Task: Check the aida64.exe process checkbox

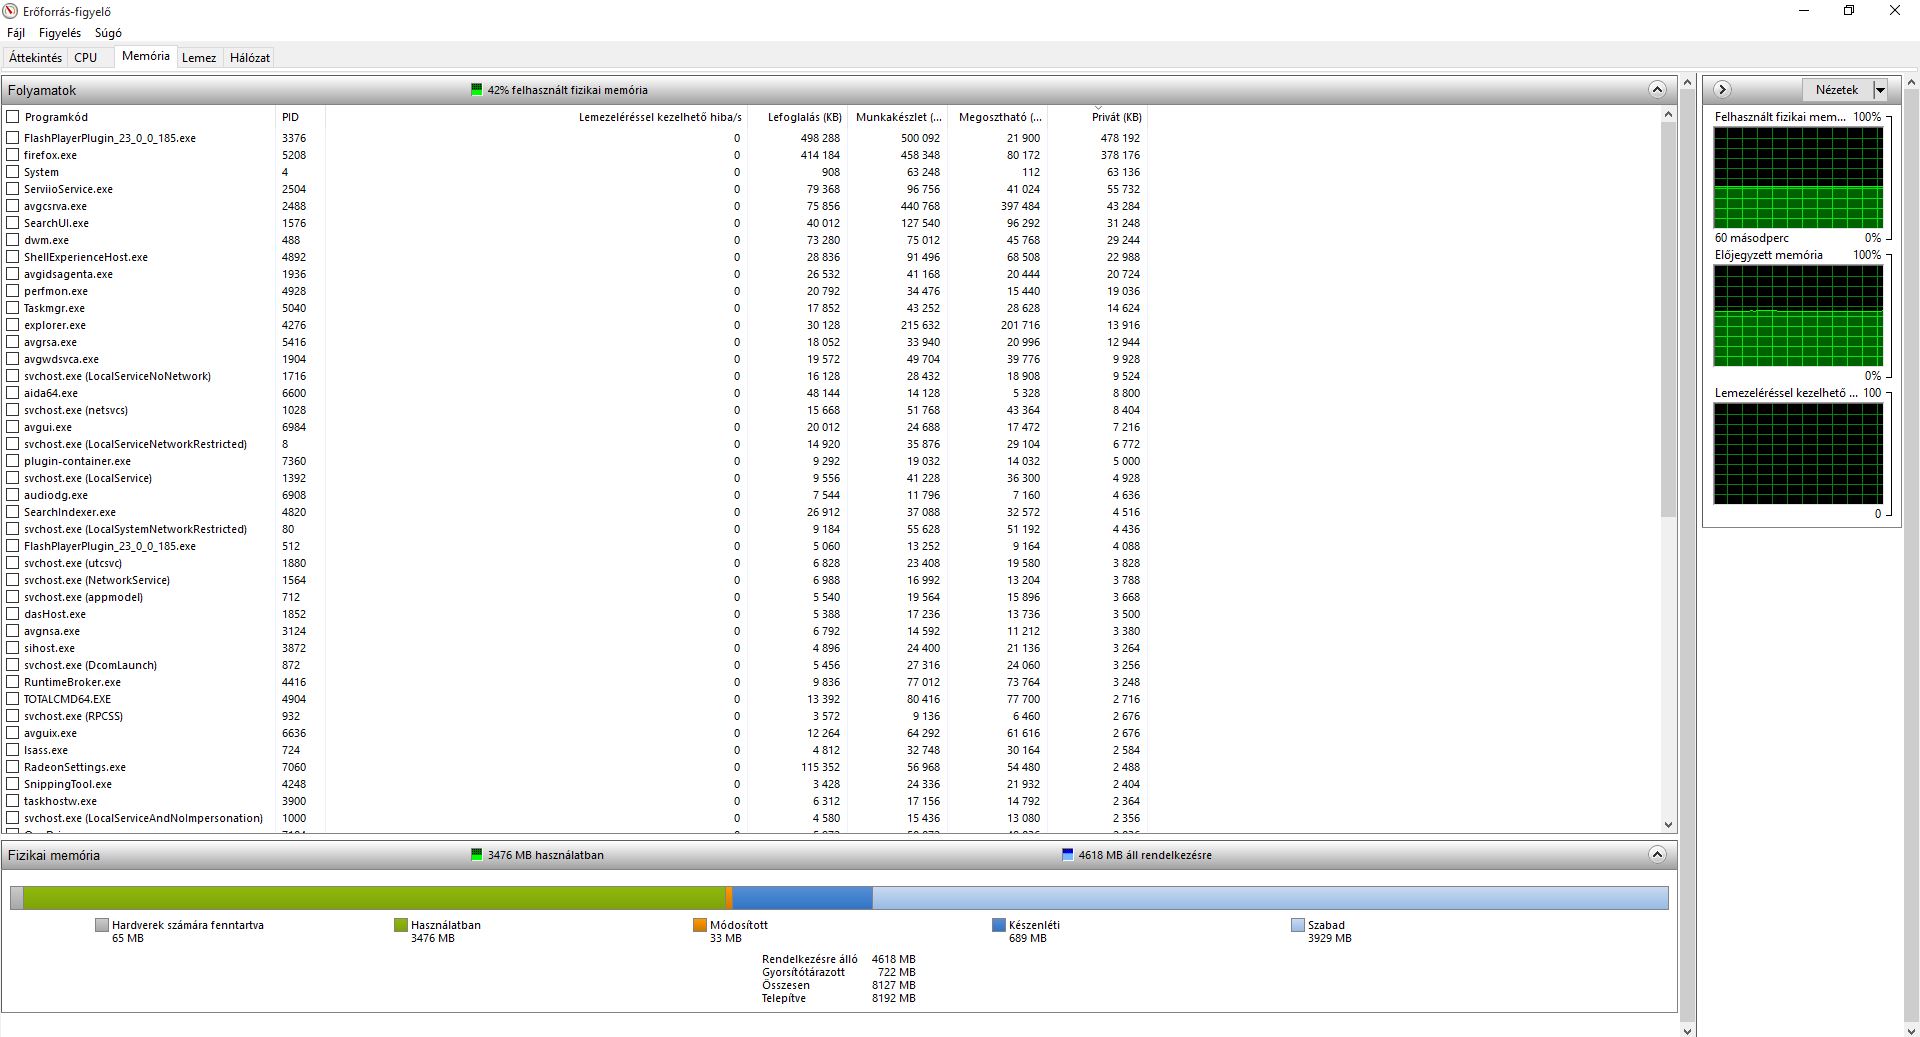Action: pos(13,393)
